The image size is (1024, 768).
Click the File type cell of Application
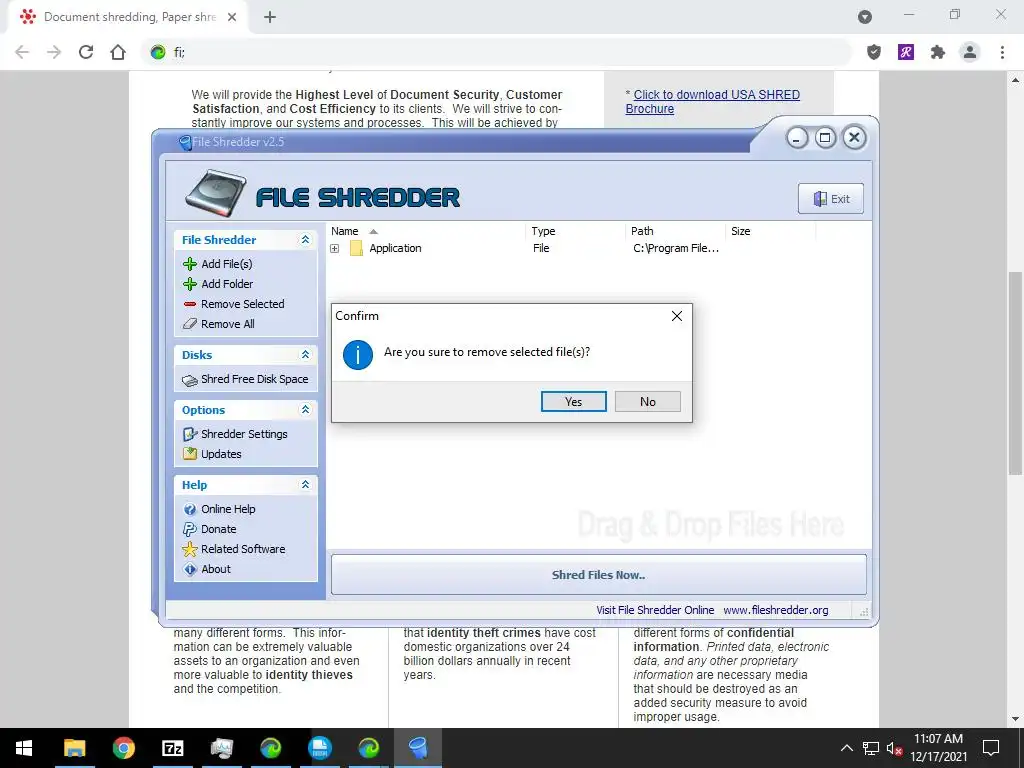[x=541, y=248]
